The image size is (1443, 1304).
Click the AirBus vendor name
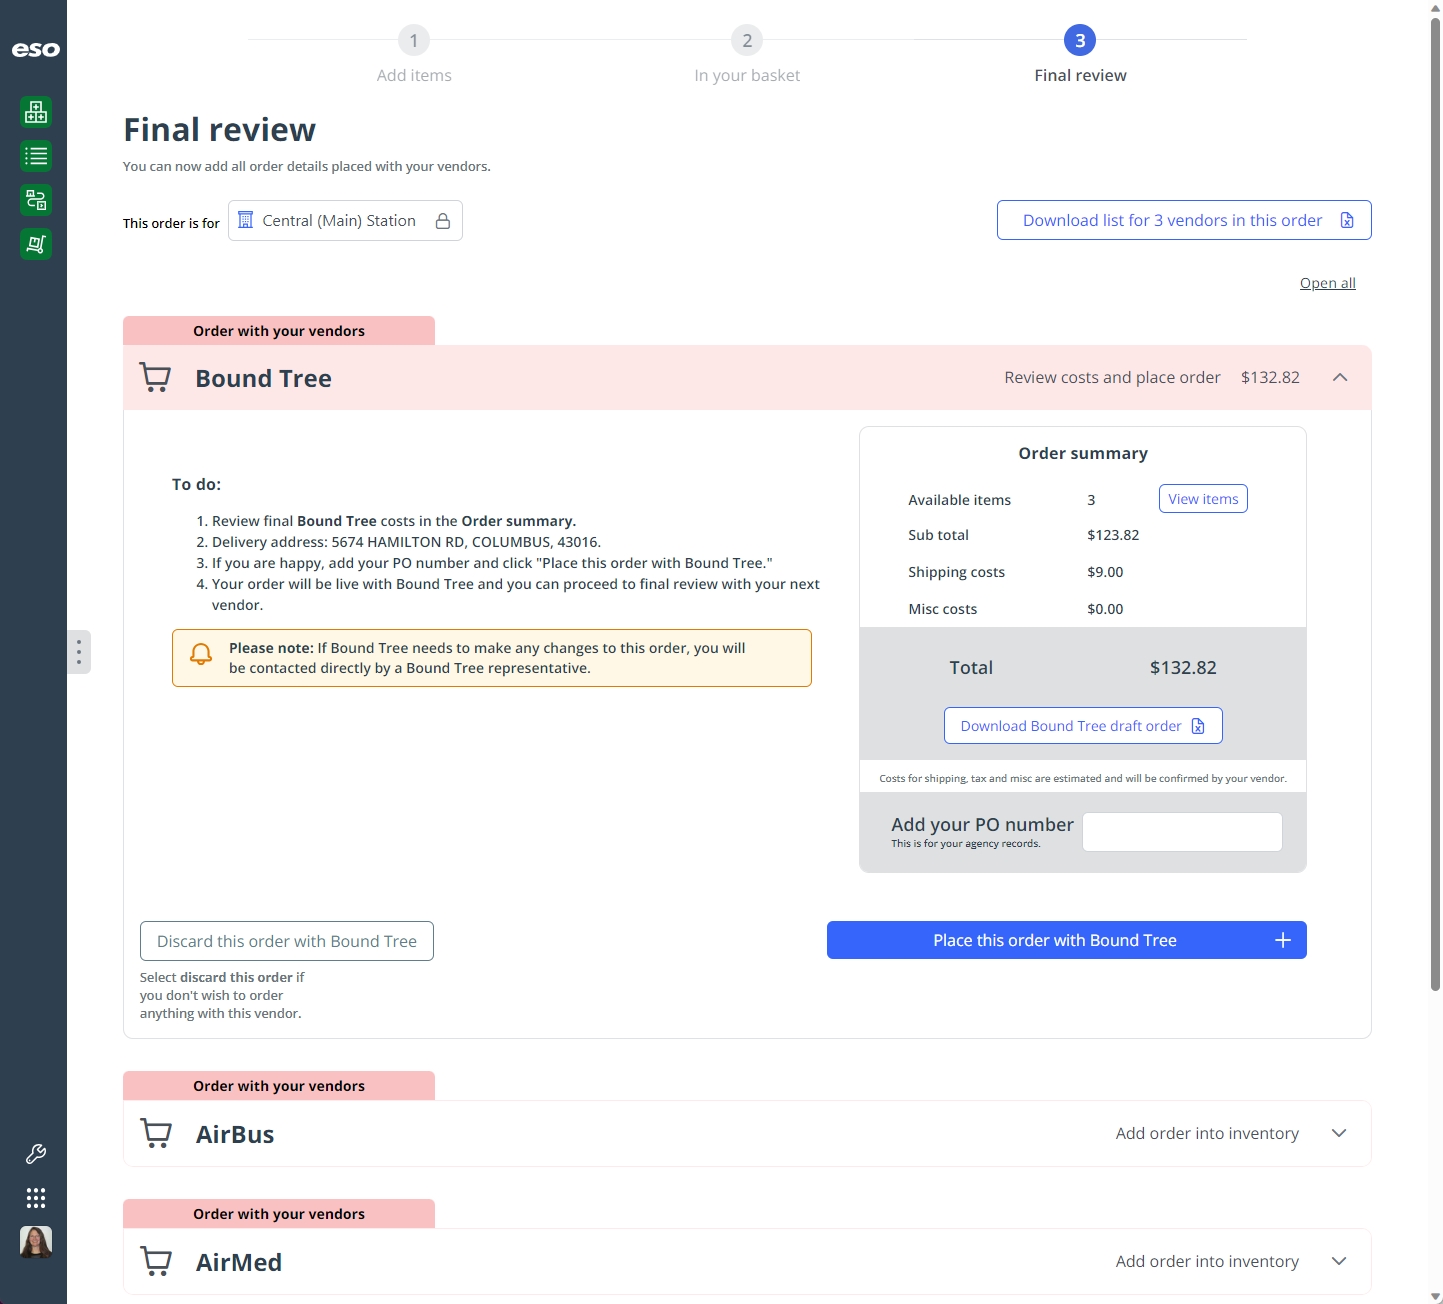pyautogui.click(x=235, y=1134)
